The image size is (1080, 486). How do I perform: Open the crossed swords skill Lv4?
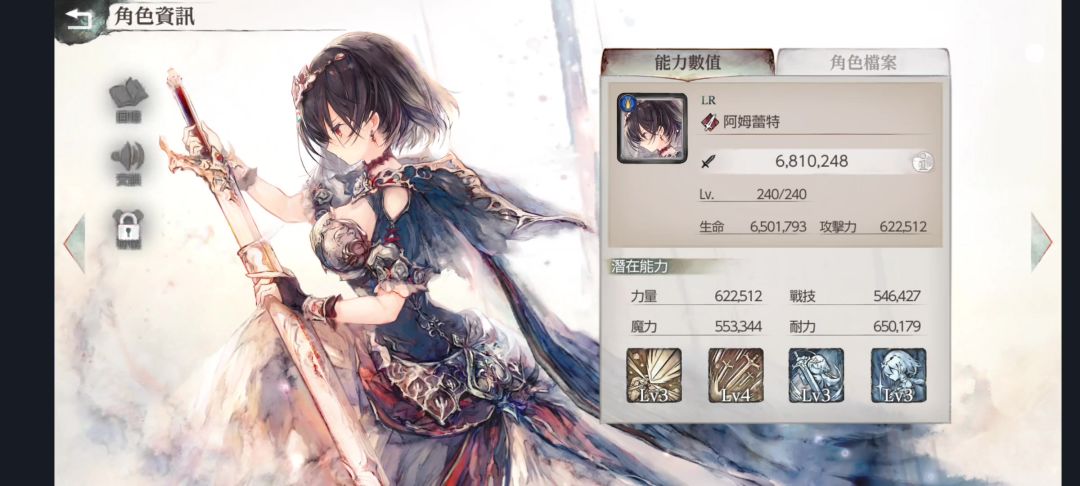pos(736,375)
